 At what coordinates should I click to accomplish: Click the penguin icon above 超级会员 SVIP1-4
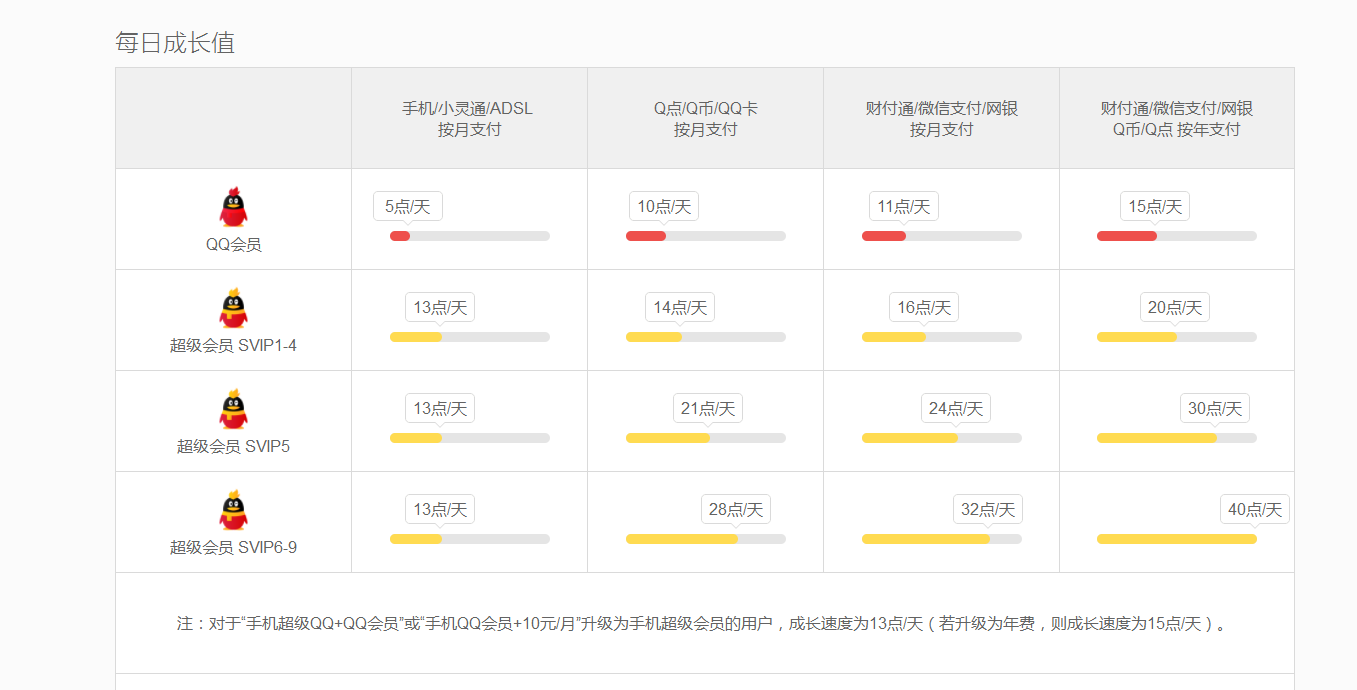(233, 308)
